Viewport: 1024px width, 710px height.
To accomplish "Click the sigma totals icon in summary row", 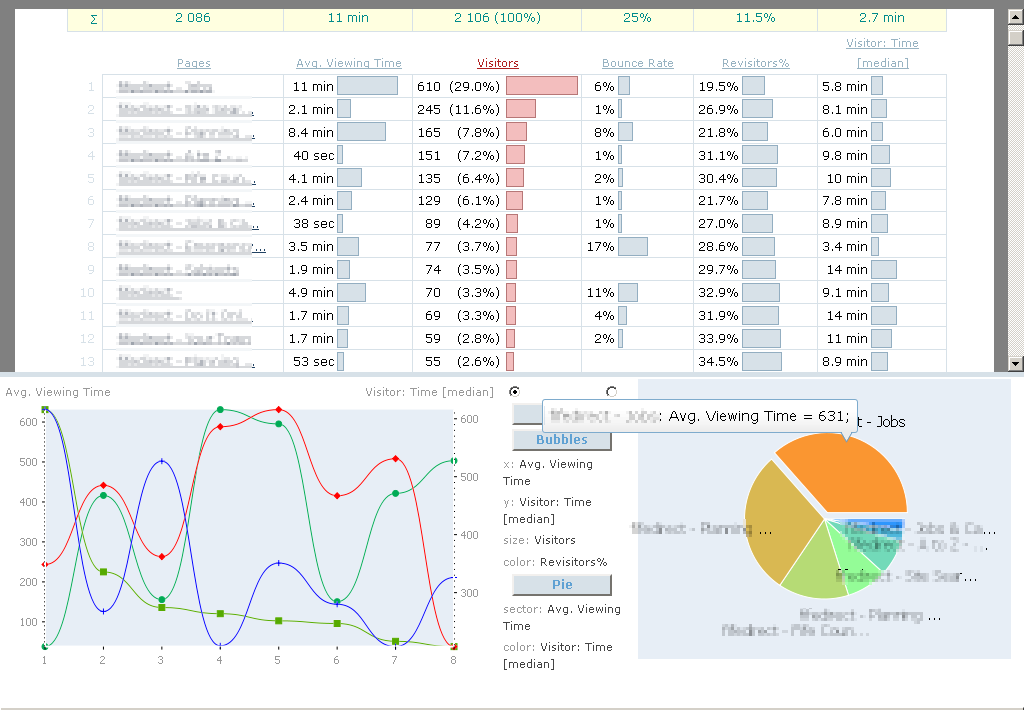I will coord(94,18).
